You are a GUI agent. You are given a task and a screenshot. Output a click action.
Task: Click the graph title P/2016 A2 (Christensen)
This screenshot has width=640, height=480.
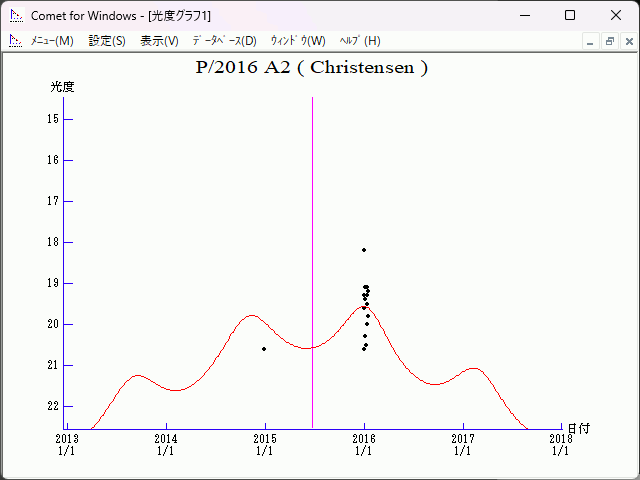(x=312, y=68)
